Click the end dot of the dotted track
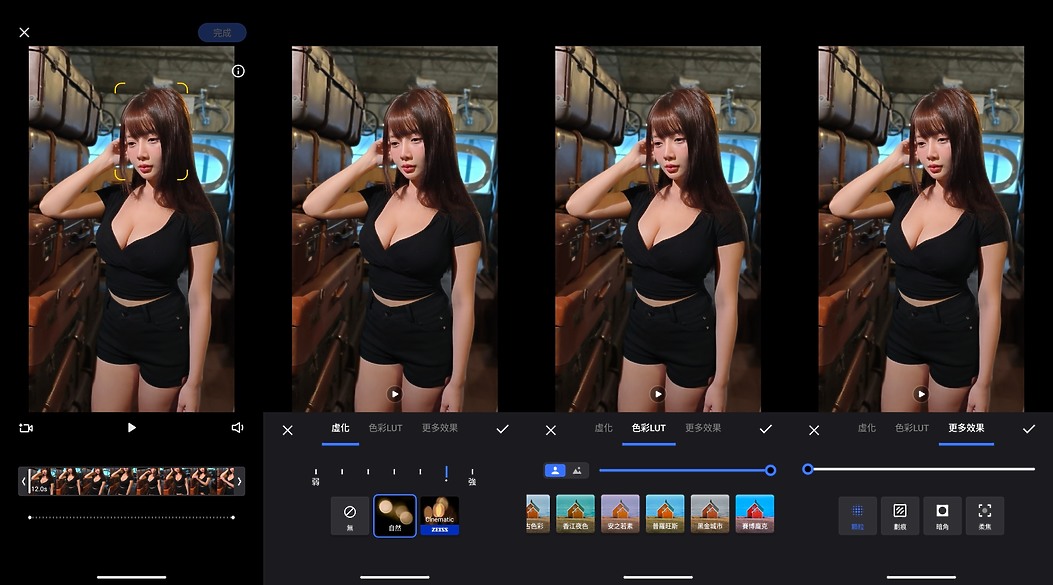The image size is (1053, 585). point(233,518)
